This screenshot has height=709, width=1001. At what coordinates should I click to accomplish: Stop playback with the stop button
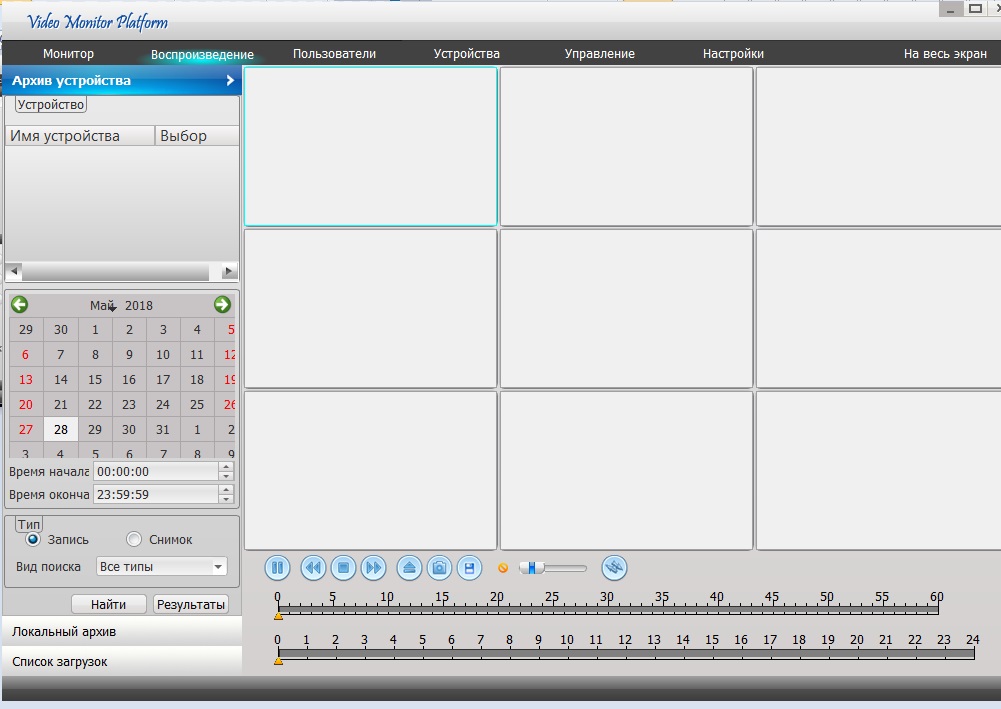(x=343, y=568)
